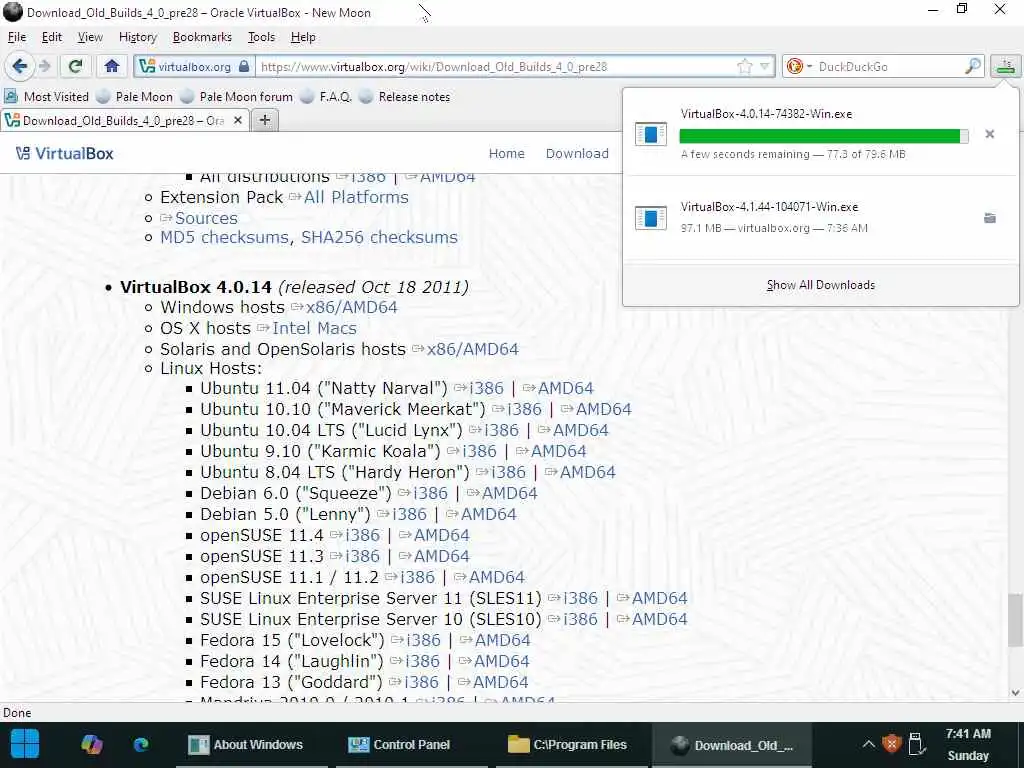This screenshot has height=768, width=1024.
Task: Click the scrollbar down arrow
Action: pyautogui.click(x=1016, y=693)
